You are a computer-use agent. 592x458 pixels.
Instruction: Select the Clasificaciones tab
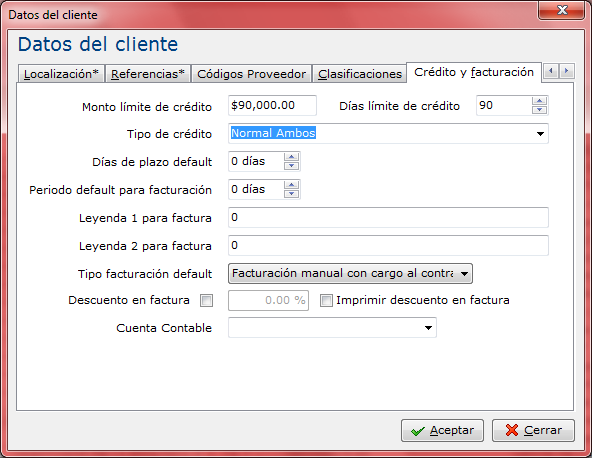coord(360,74)
